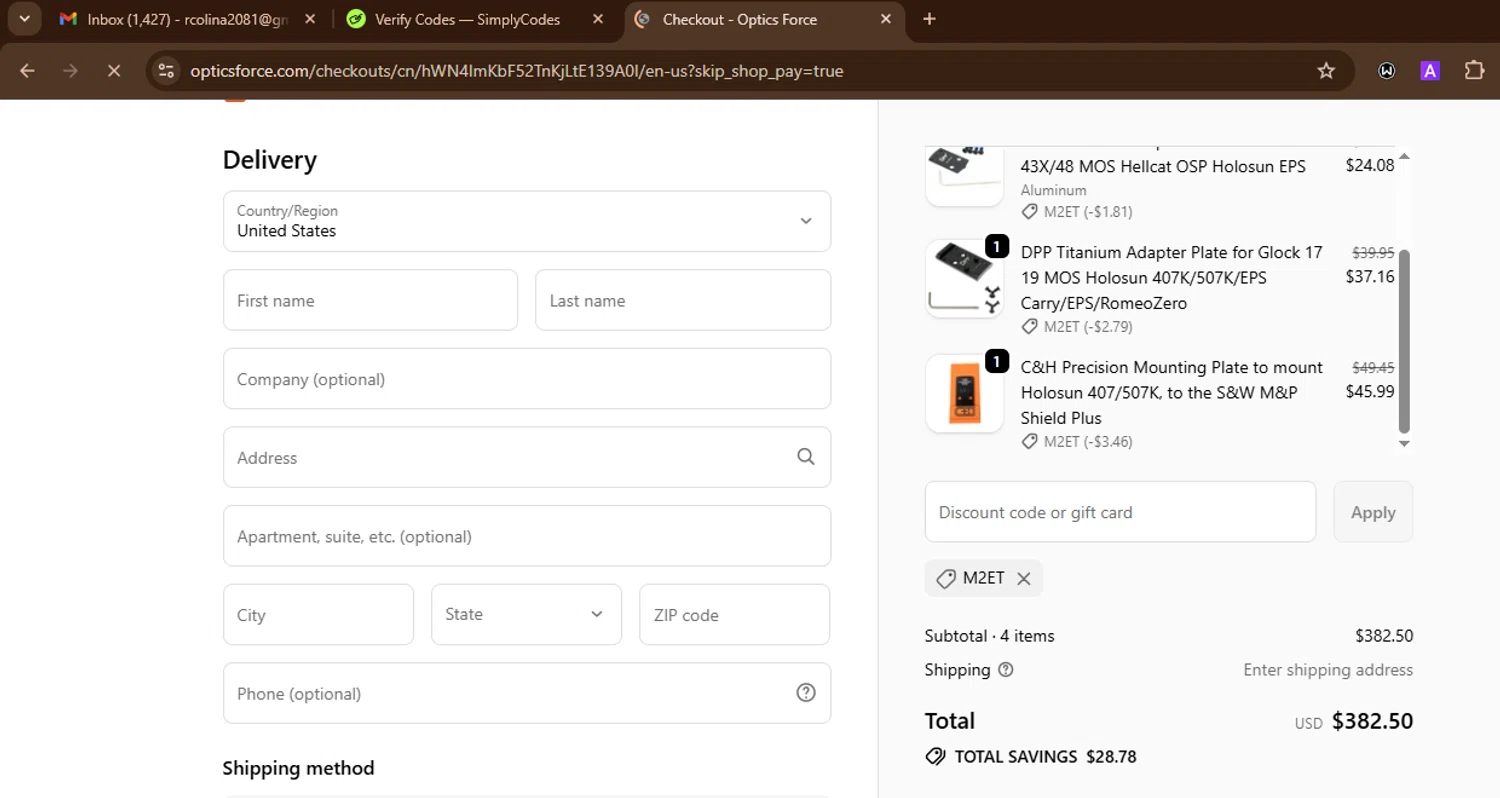
Task: Click 'Enter shipping address' text
Action: (x=1328, y=670)
